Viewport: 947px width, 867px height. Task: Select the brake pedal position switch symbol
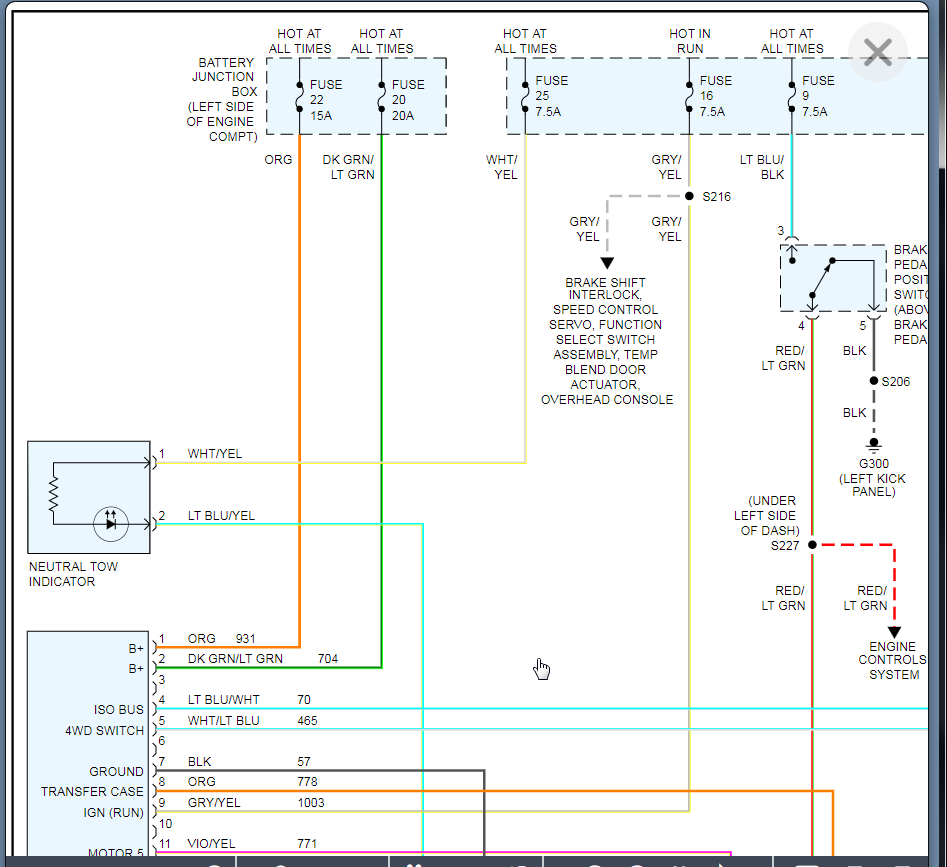point(832,277)
